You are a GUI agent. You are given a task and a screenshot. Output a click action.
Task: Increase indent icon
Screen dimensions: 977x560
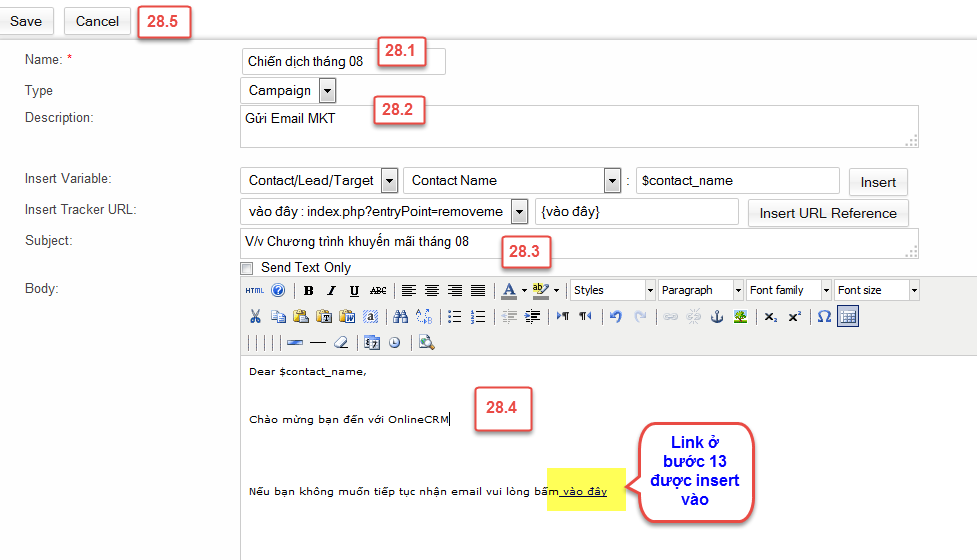[x=532, y=316]
